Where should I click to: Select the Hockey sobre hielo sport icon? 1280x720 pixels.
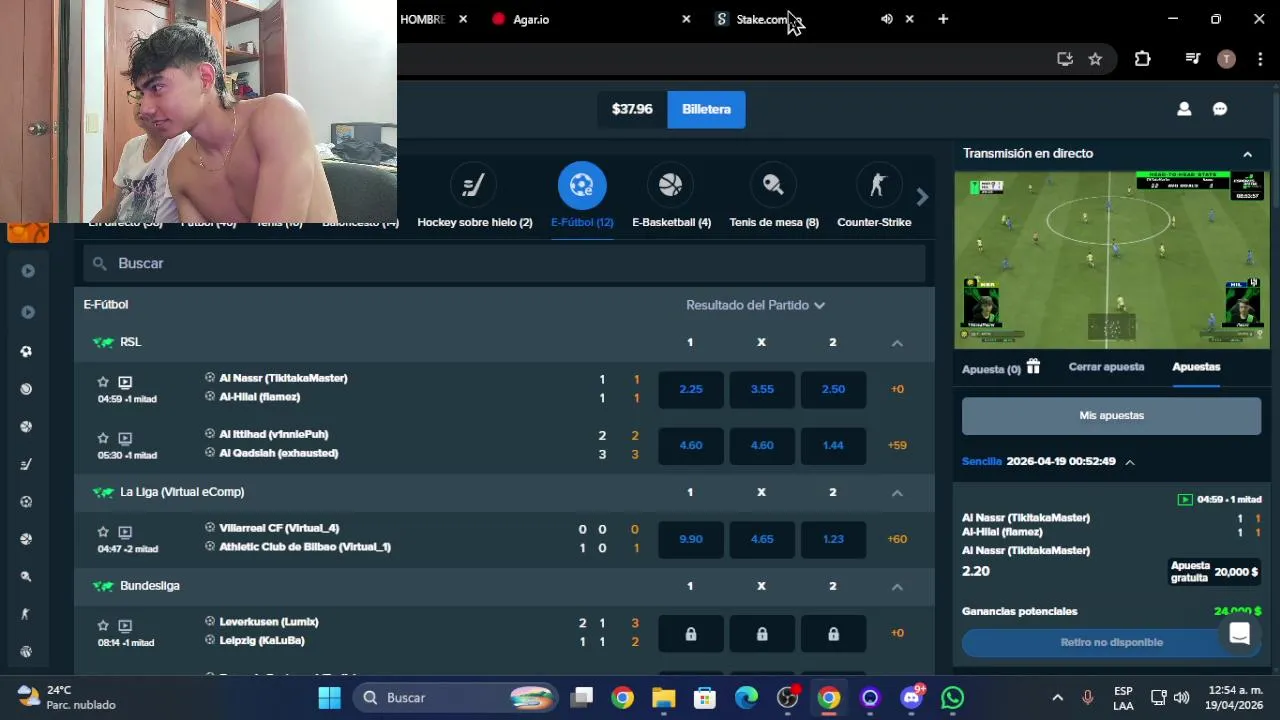474,186
